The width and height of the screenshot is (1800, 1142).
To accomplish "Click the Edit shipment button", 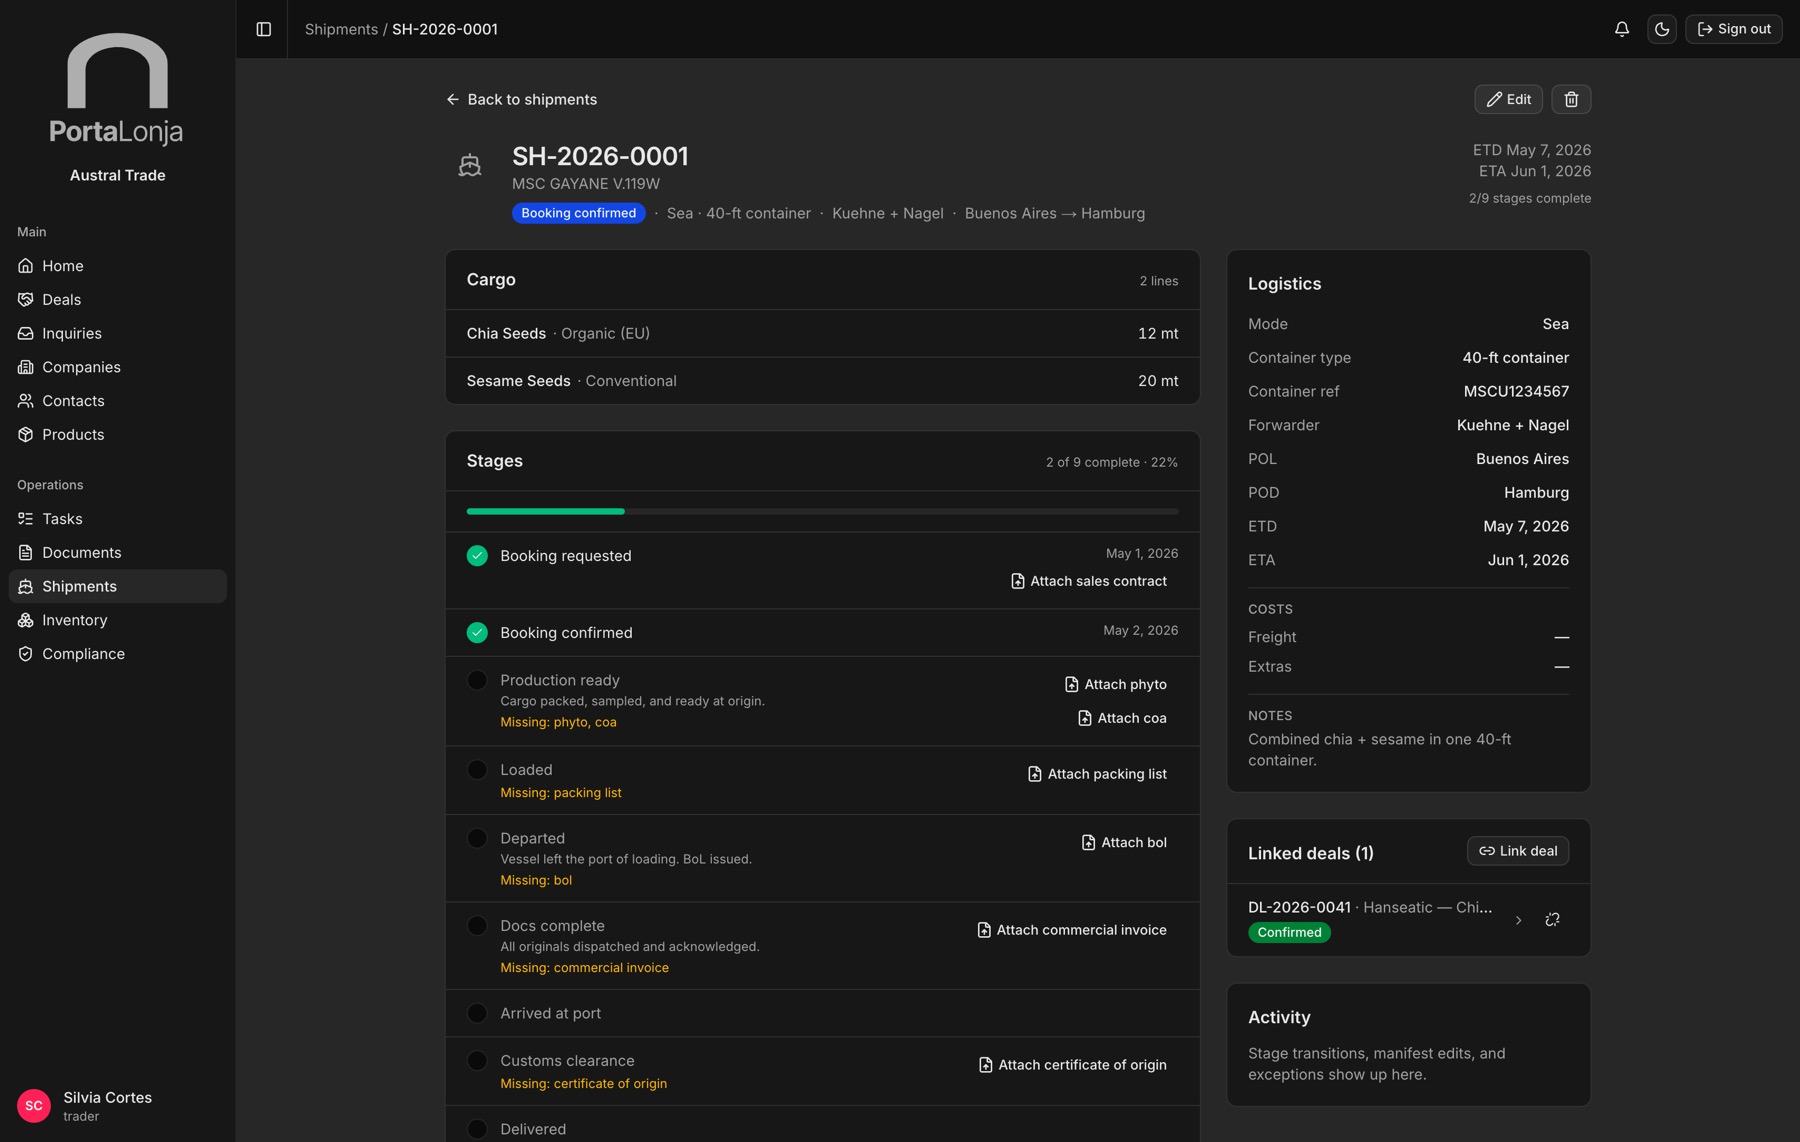I will pyautogui.click(x=1508, y=99).
